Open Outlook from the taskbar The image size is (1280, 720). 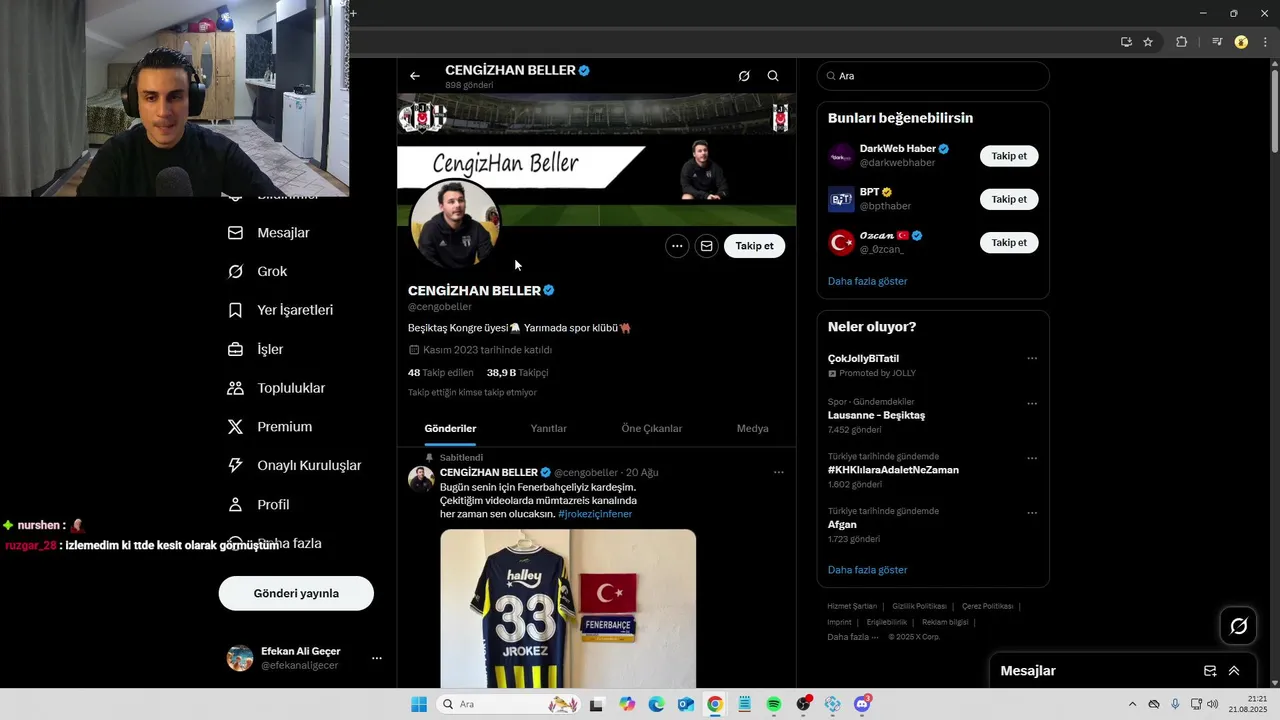coord(686,704)
